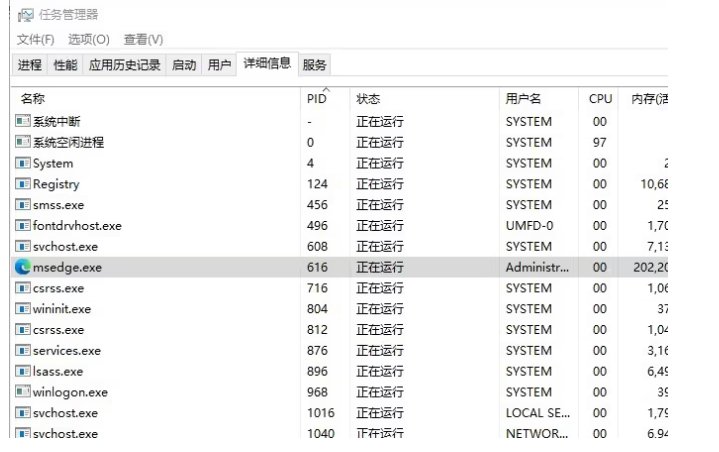Click PID value 124
Image resolution: width=719 pixels, height=452 pixels.
tap(317, 184)
